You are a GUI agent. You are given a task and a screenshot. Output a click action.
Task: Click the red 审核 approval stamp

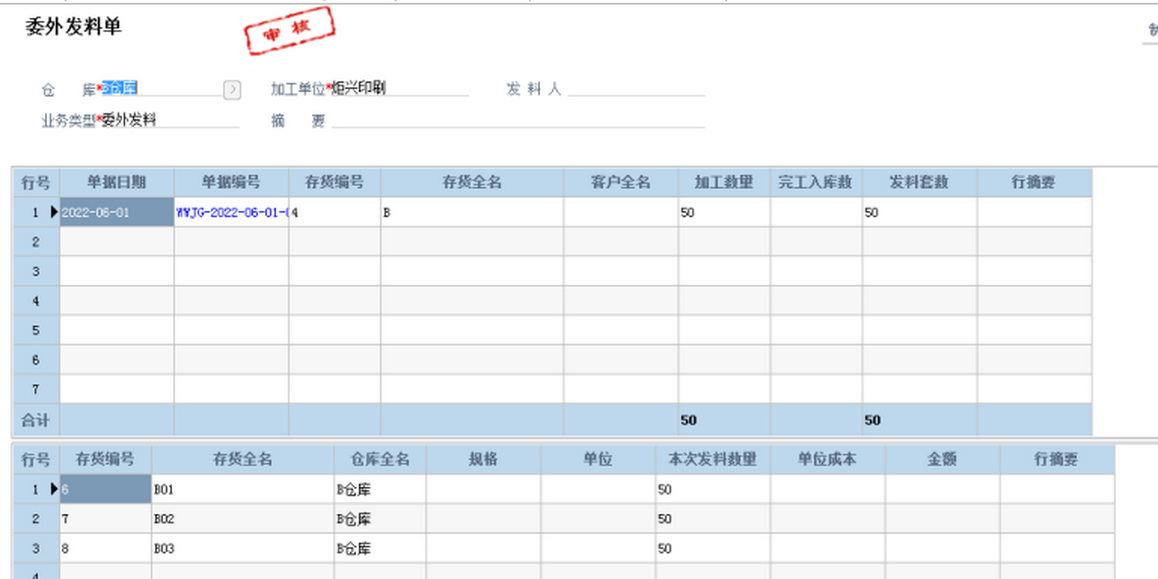pyautogui.click(x=290, y=31)
